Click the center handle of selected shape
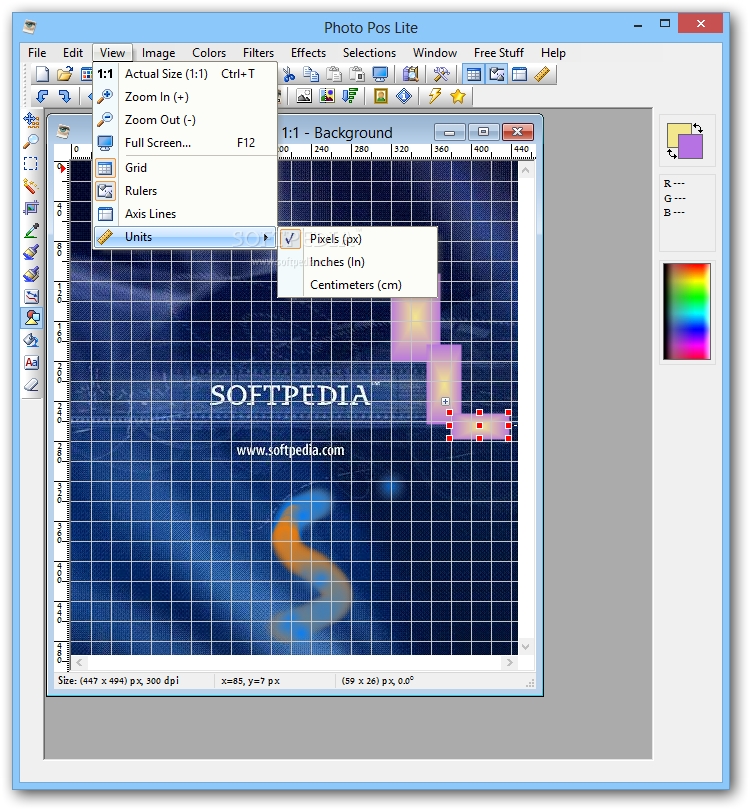750x810 pixels. tap(479, 425)
